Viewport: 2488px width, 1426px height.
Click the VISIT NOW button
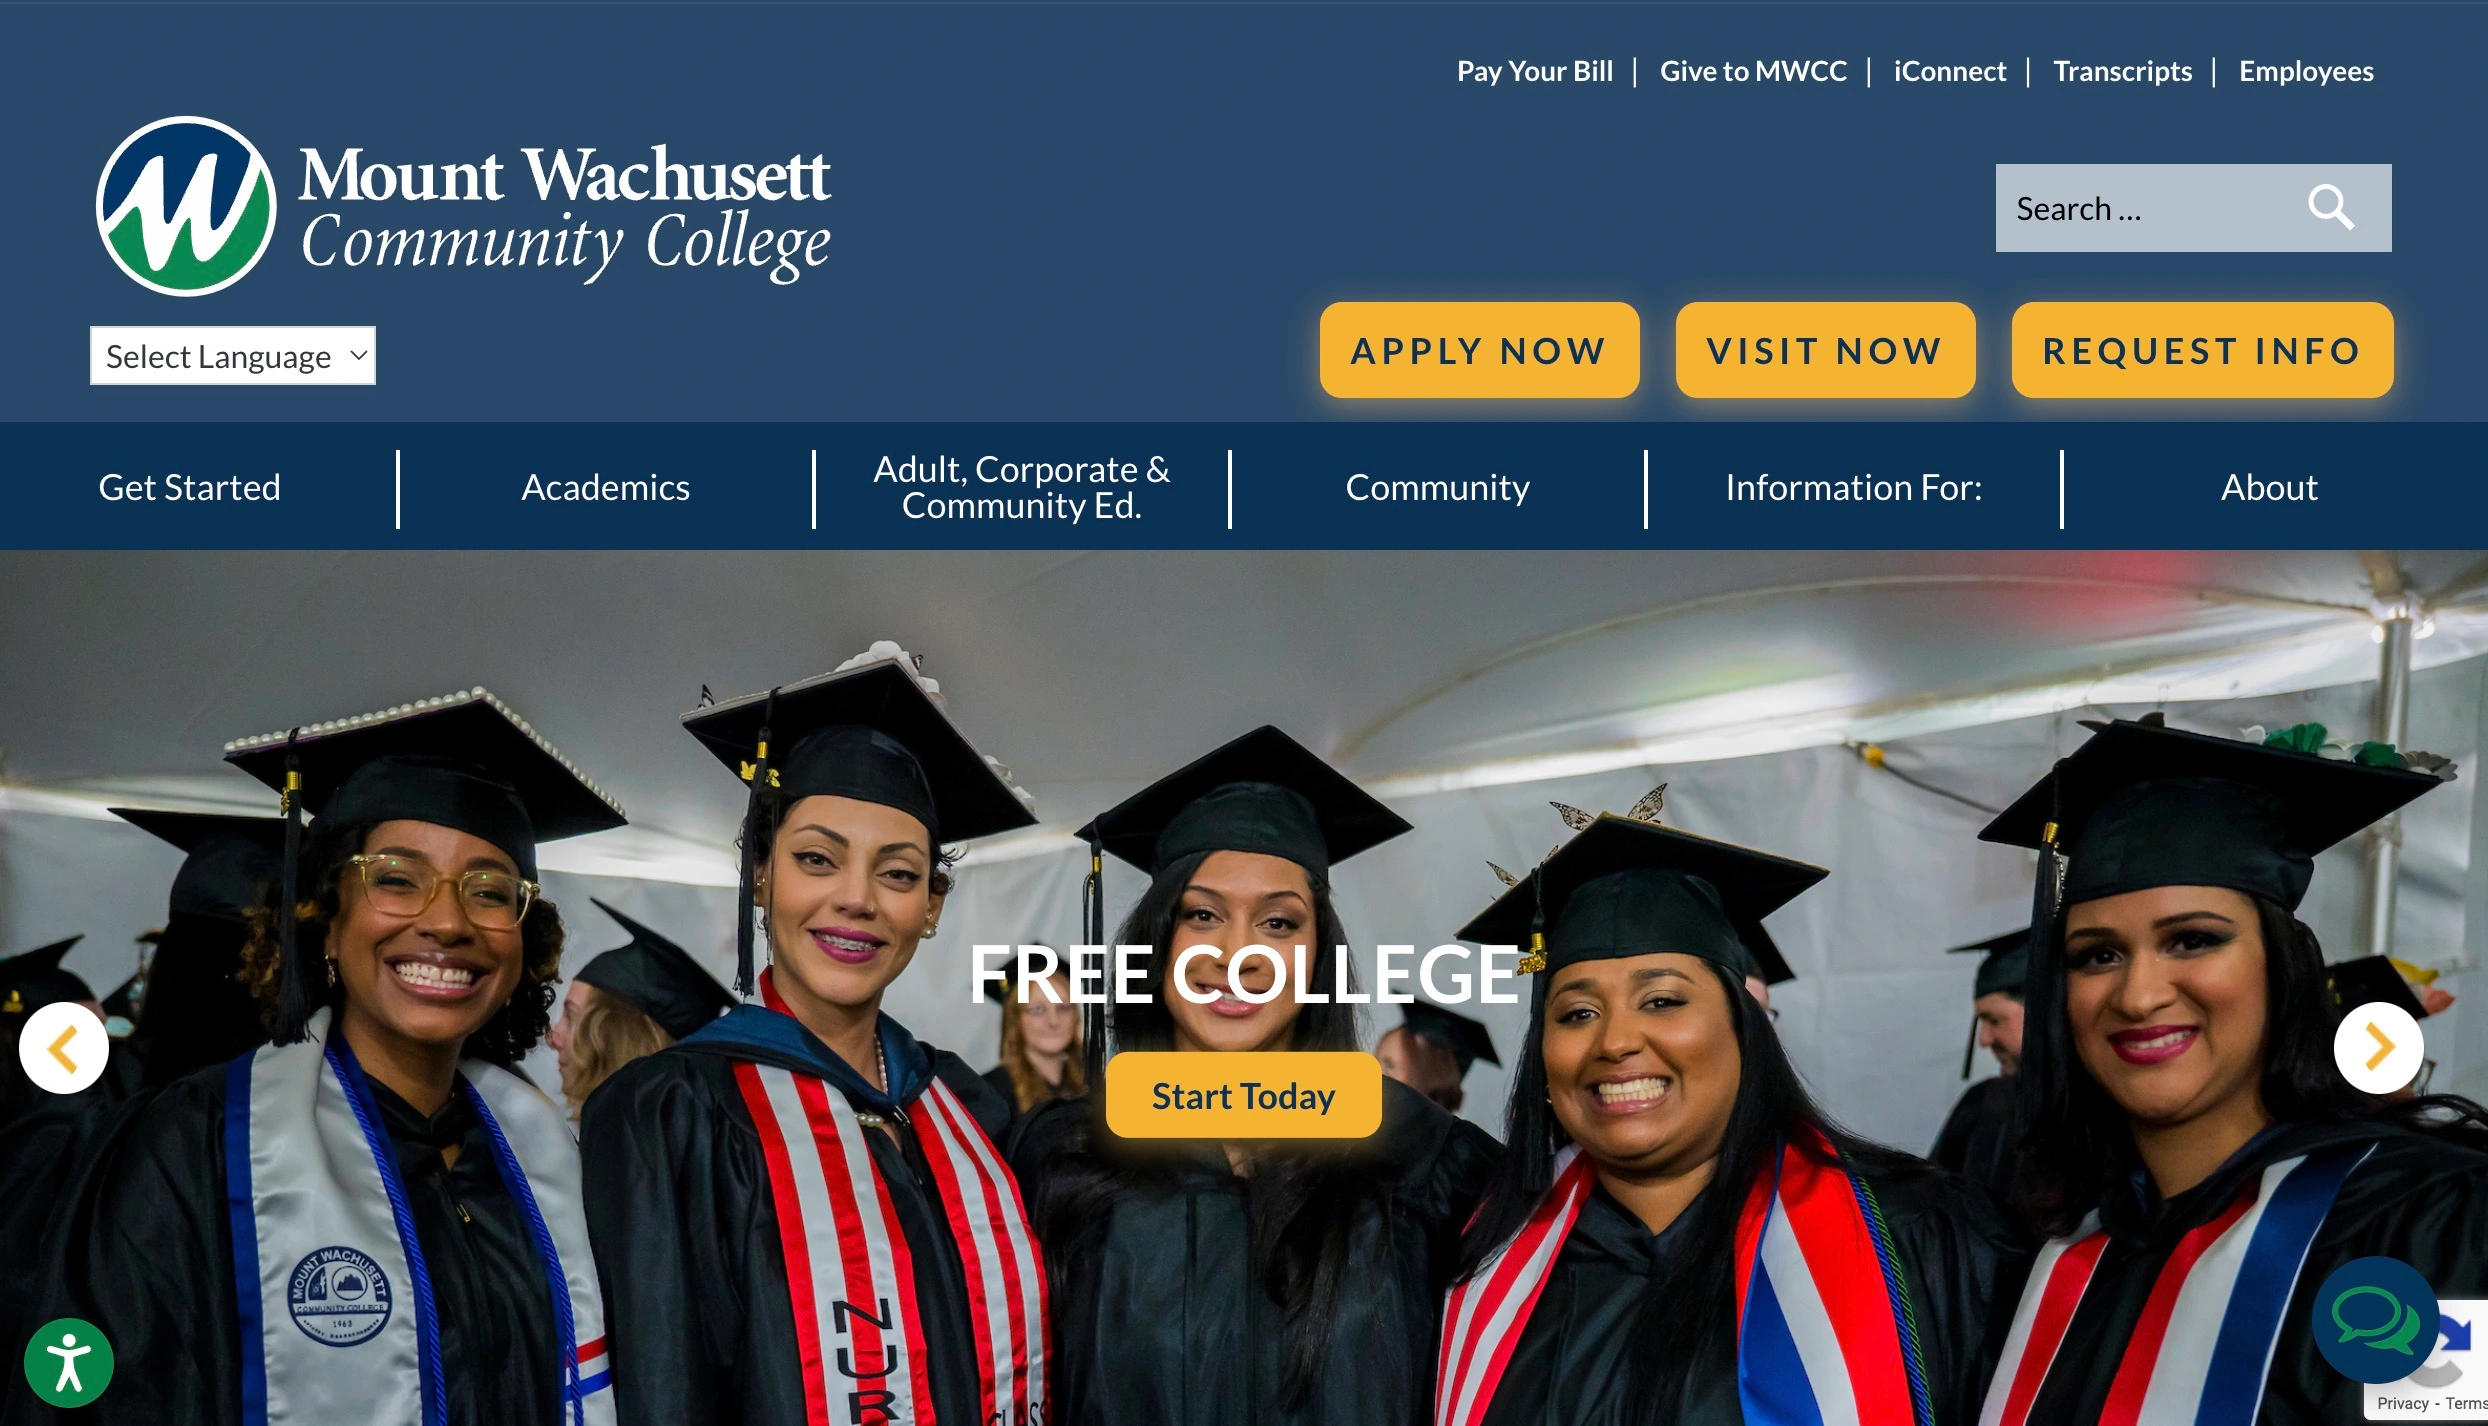click(x=1825, y=351)
